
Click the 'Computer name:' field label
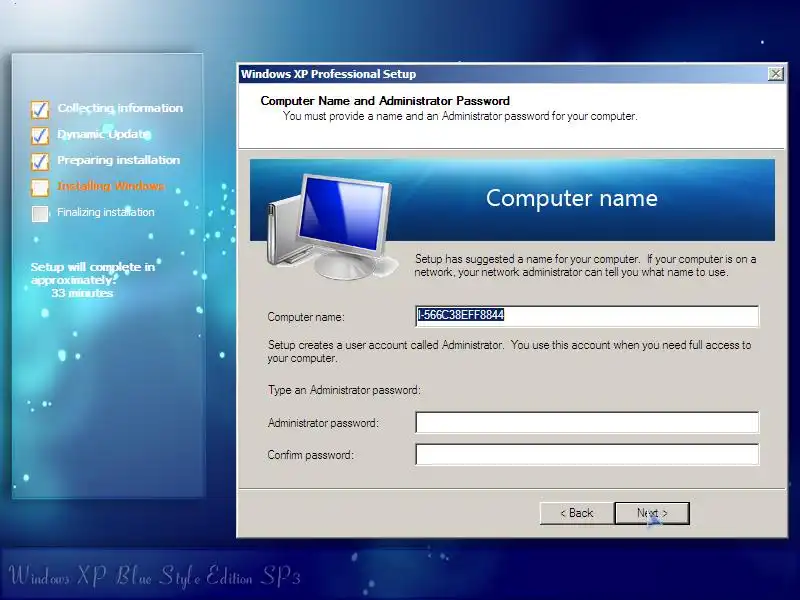[306, 317]
